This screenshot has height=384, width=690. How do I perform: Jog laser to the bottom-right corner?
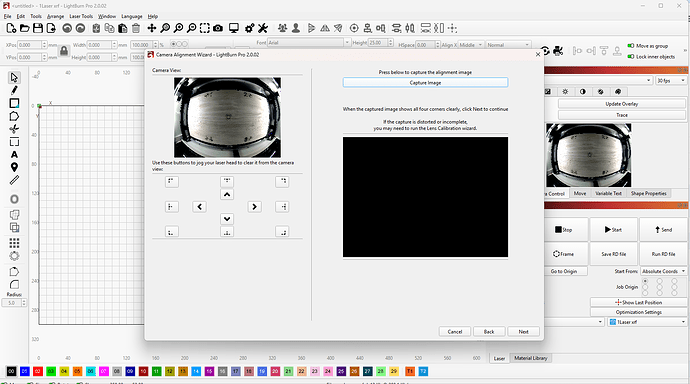282,231
